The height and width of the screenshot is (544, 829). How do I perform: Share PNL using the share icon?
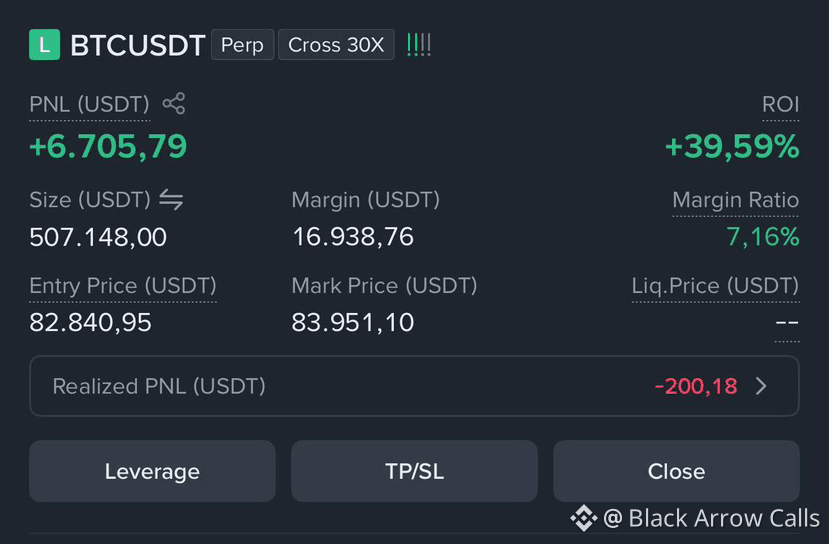174,104
